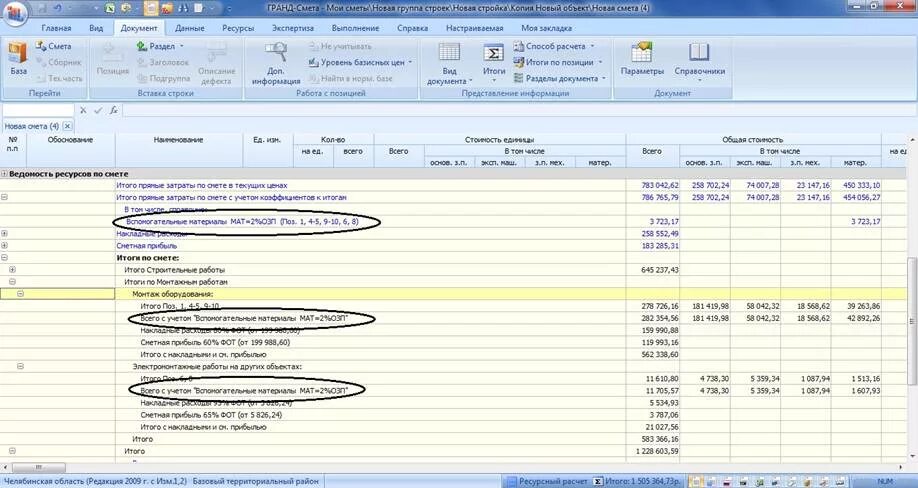Click Разделы документа icon
The width and height of the screenshot is (918, 488).
518,78
